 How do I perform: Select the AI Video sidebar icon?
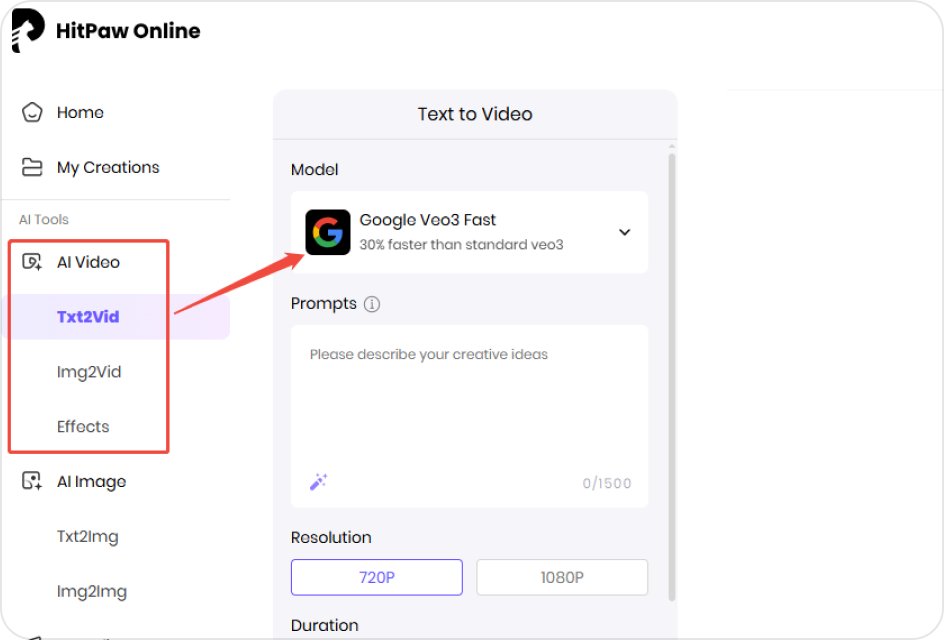pos(30,262)
